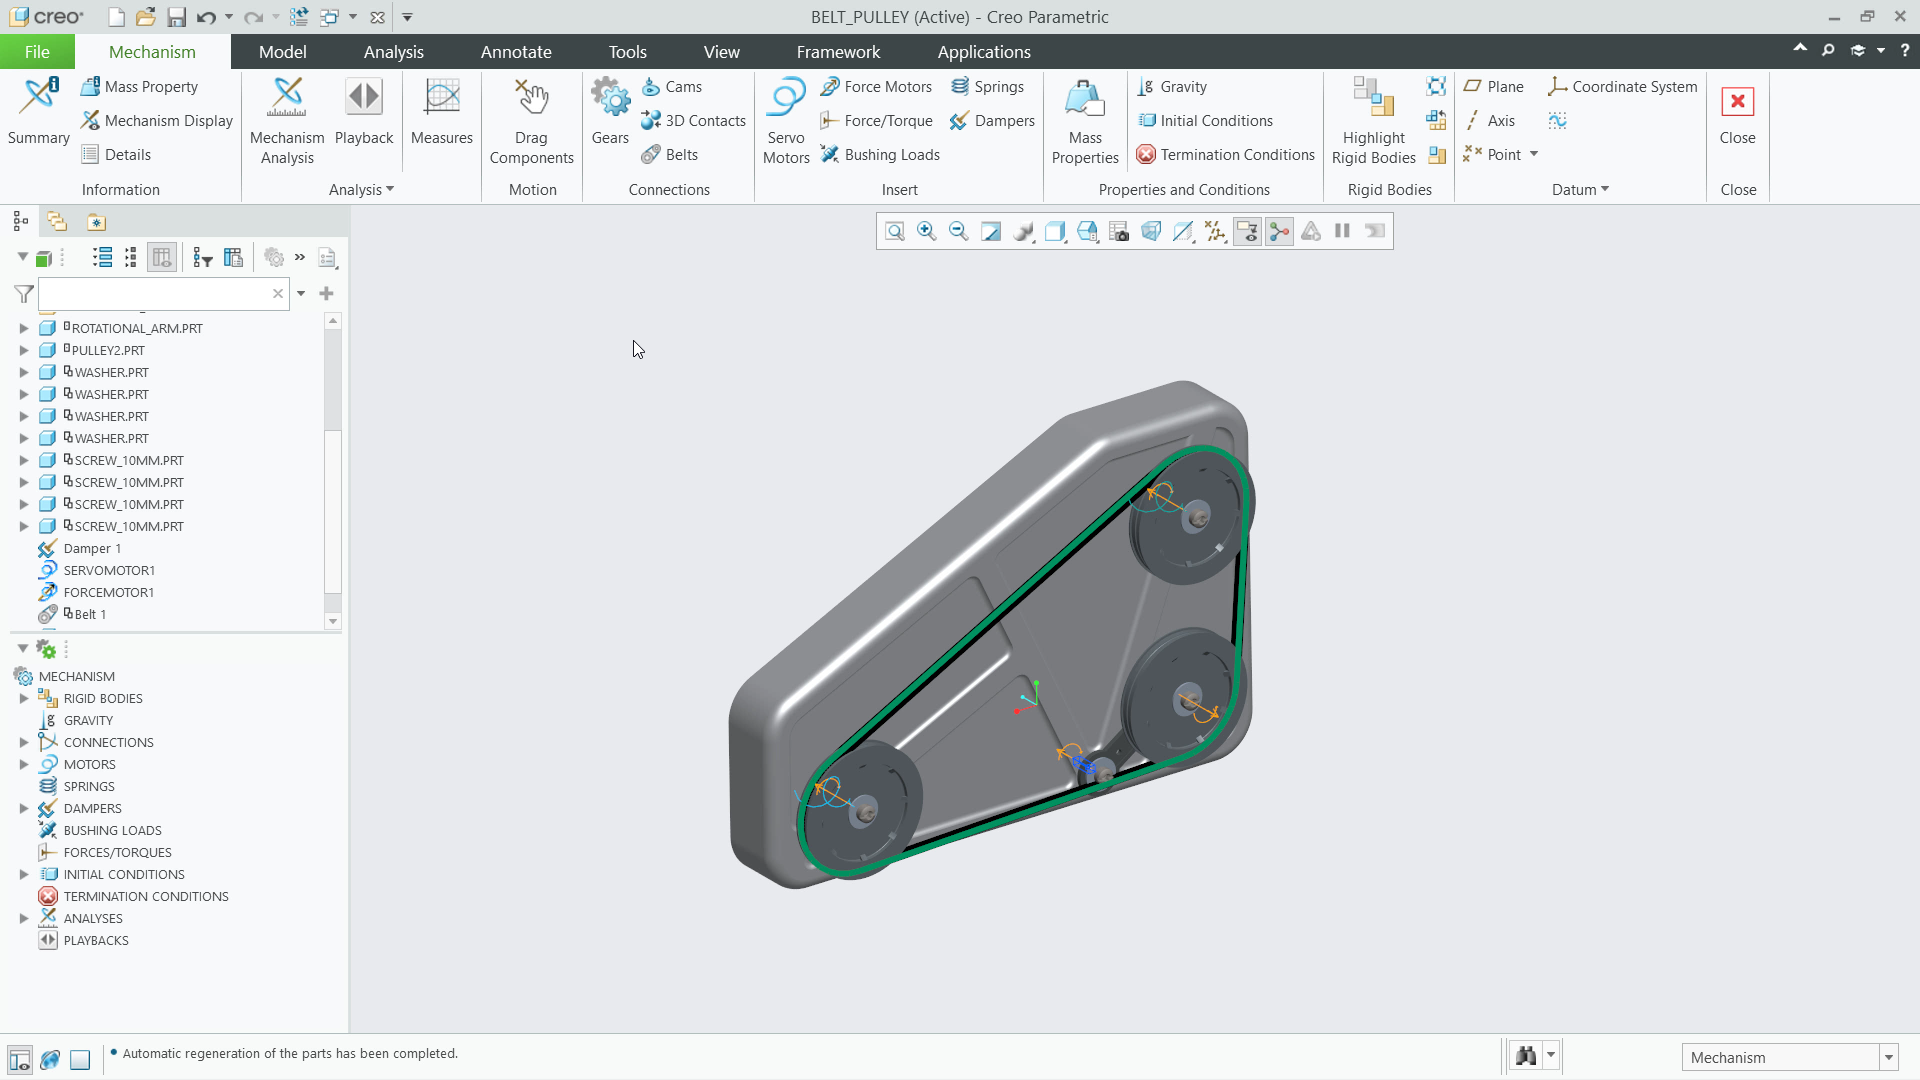Select the Mass Properties tool
Viewport: 1920px width, 1080px height.
click(x=1084, y=113)
